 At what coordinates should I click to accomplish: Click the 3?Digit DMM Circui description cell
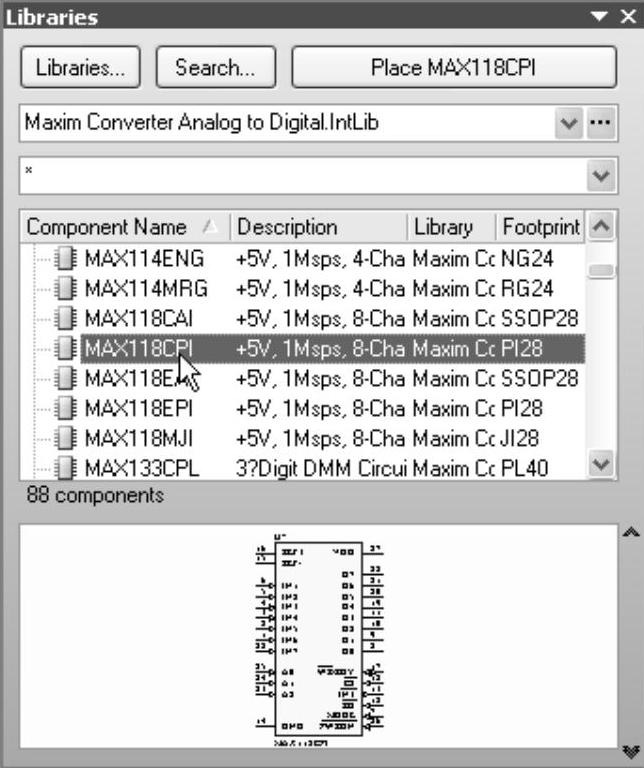[321, 468]
